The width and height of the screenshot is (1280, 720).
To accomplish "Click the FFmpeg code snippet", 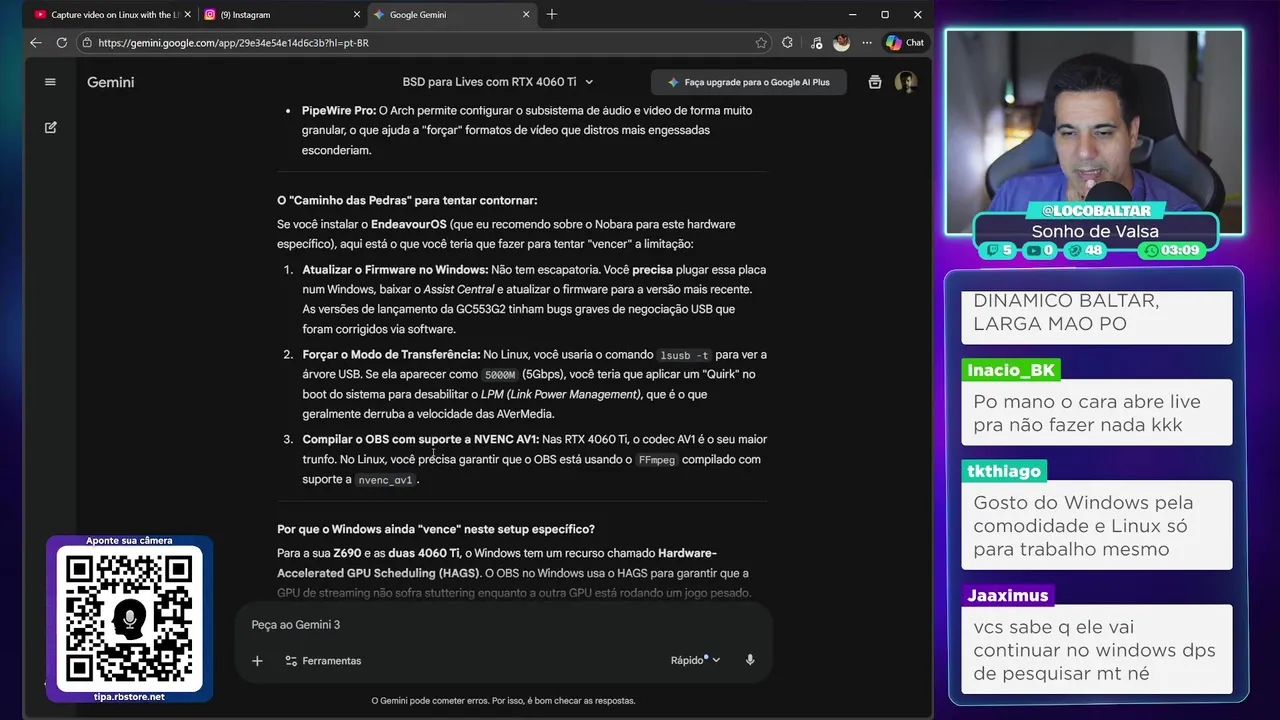I will 657,460.
